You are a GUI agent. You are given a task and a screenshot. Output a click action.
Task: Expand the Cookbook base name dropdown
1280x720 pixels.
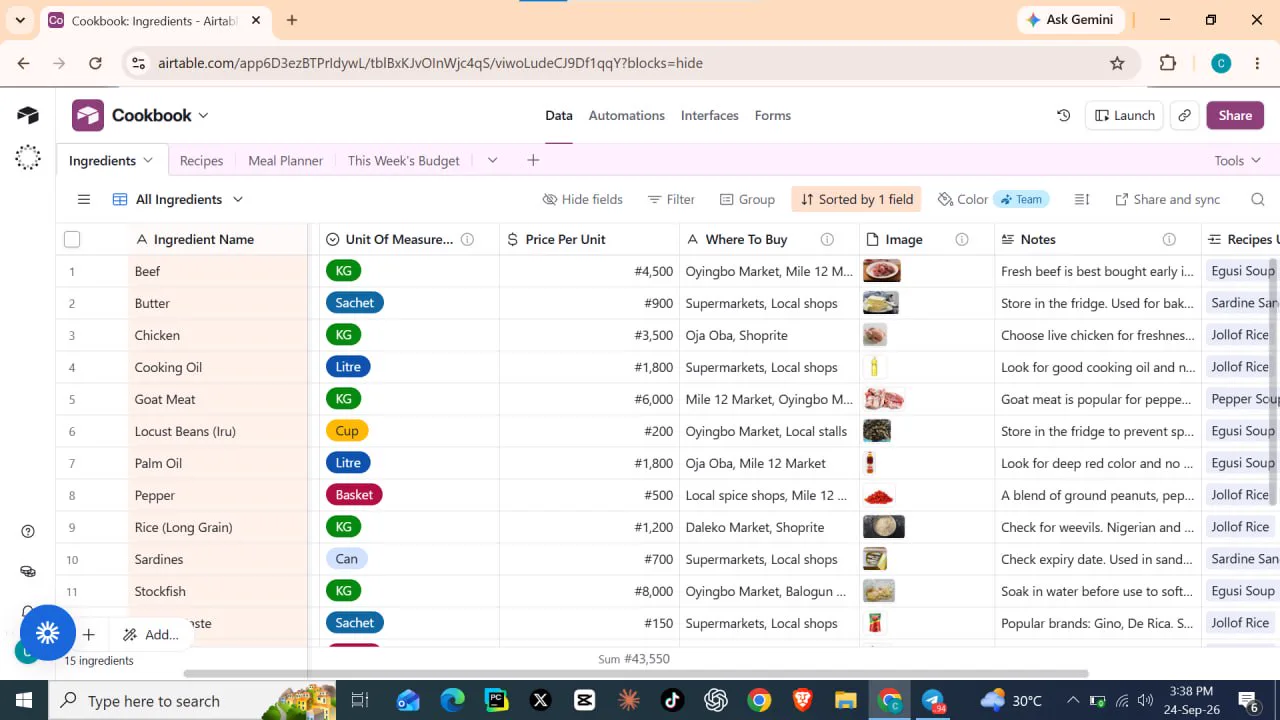click(203, 115)
